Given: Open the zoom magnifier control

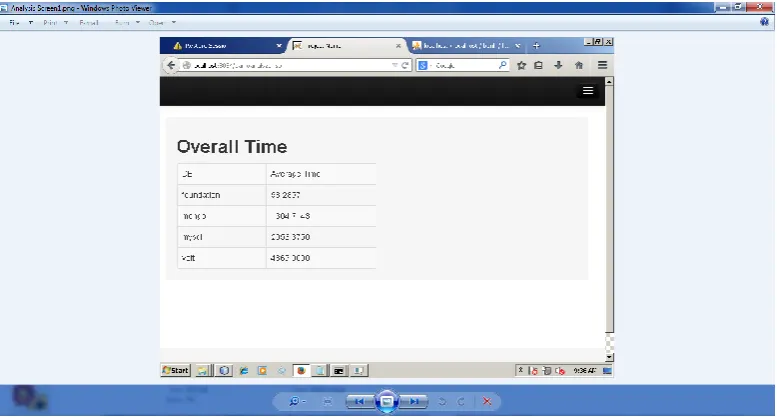Looking at the screenshot, I should (297, 401).
